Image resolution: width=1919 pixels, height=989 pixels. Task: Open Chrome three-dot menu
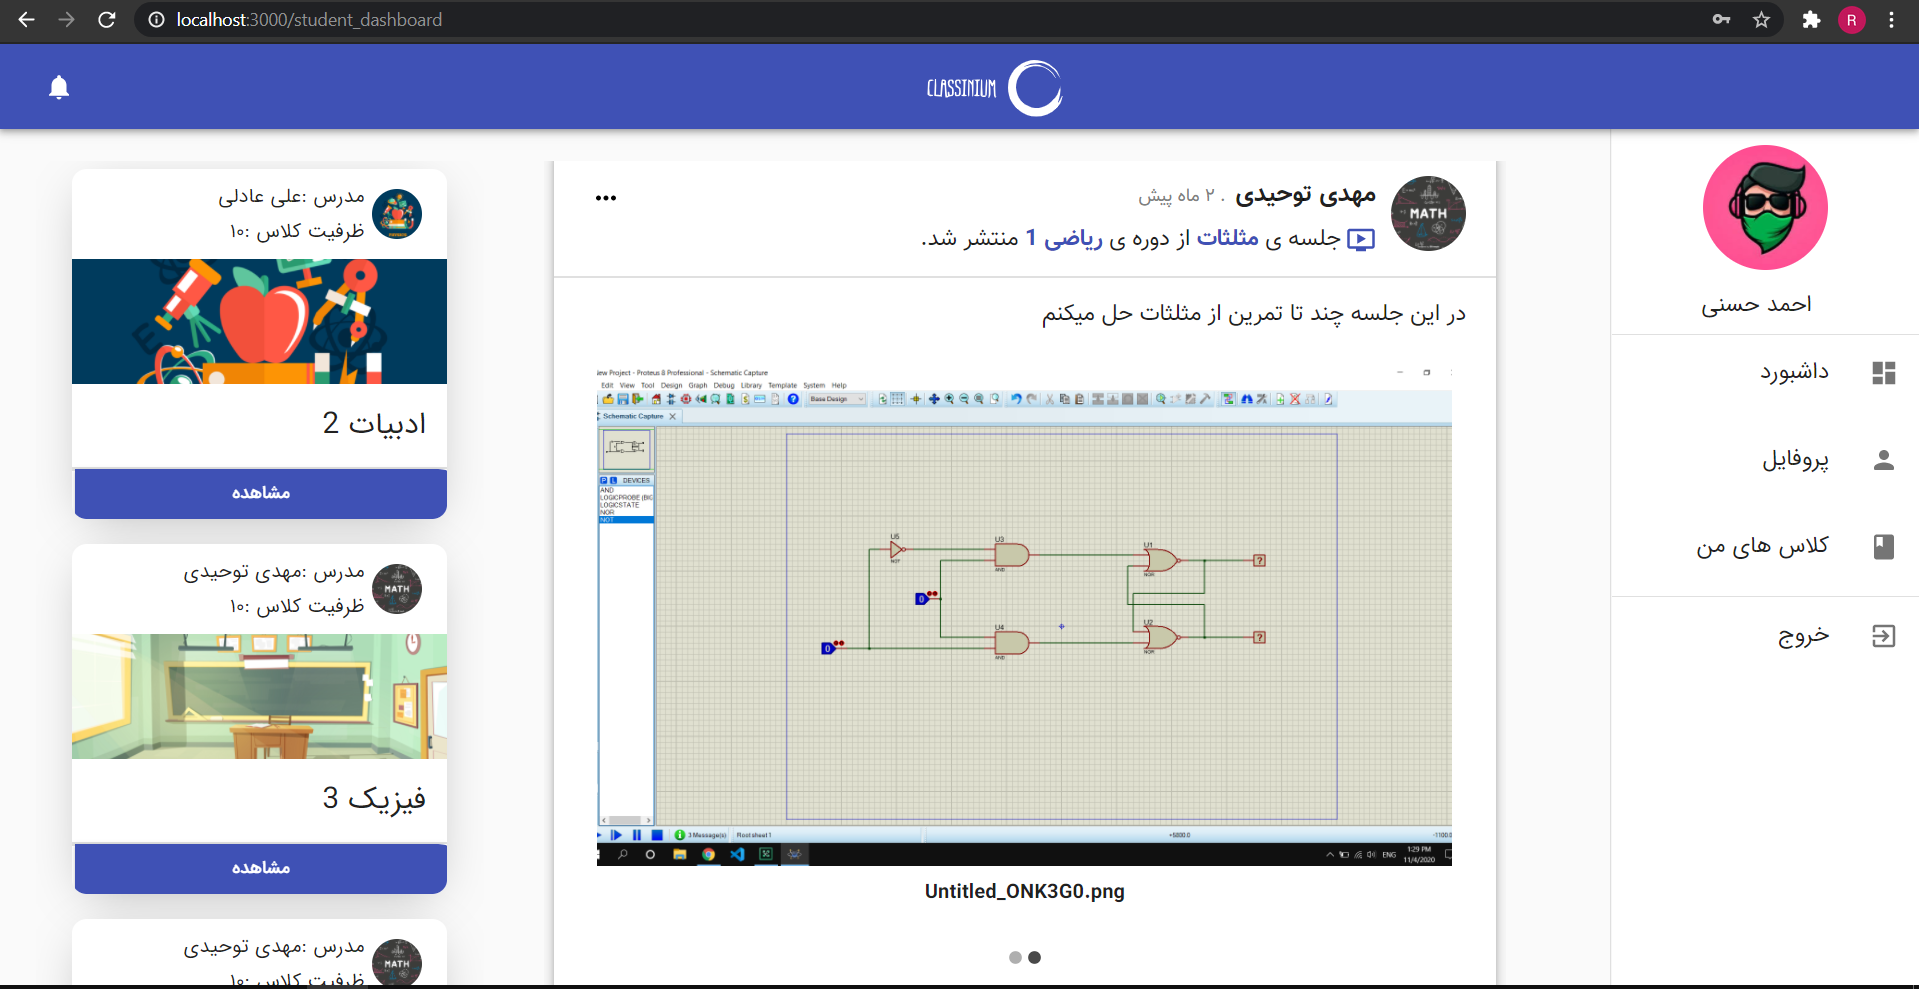(1891, 20)
